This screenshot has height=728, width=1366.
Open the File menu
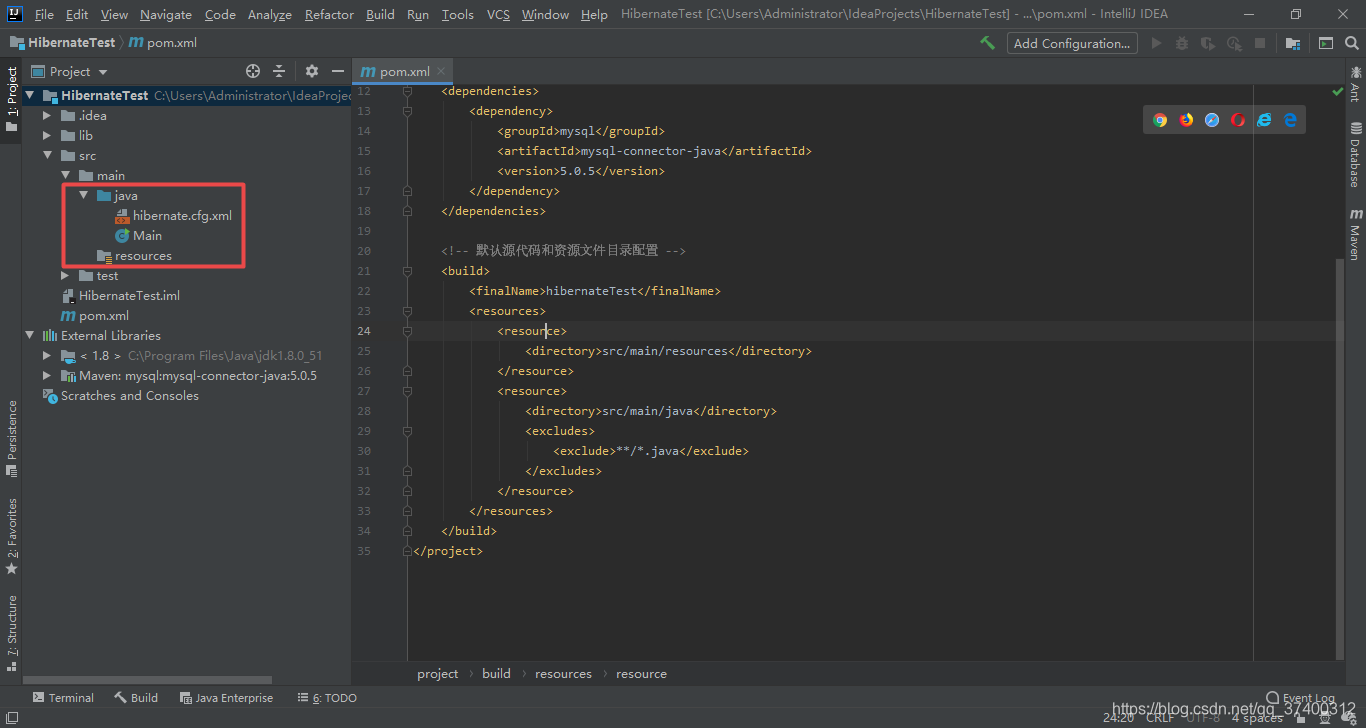click(44, 14)
